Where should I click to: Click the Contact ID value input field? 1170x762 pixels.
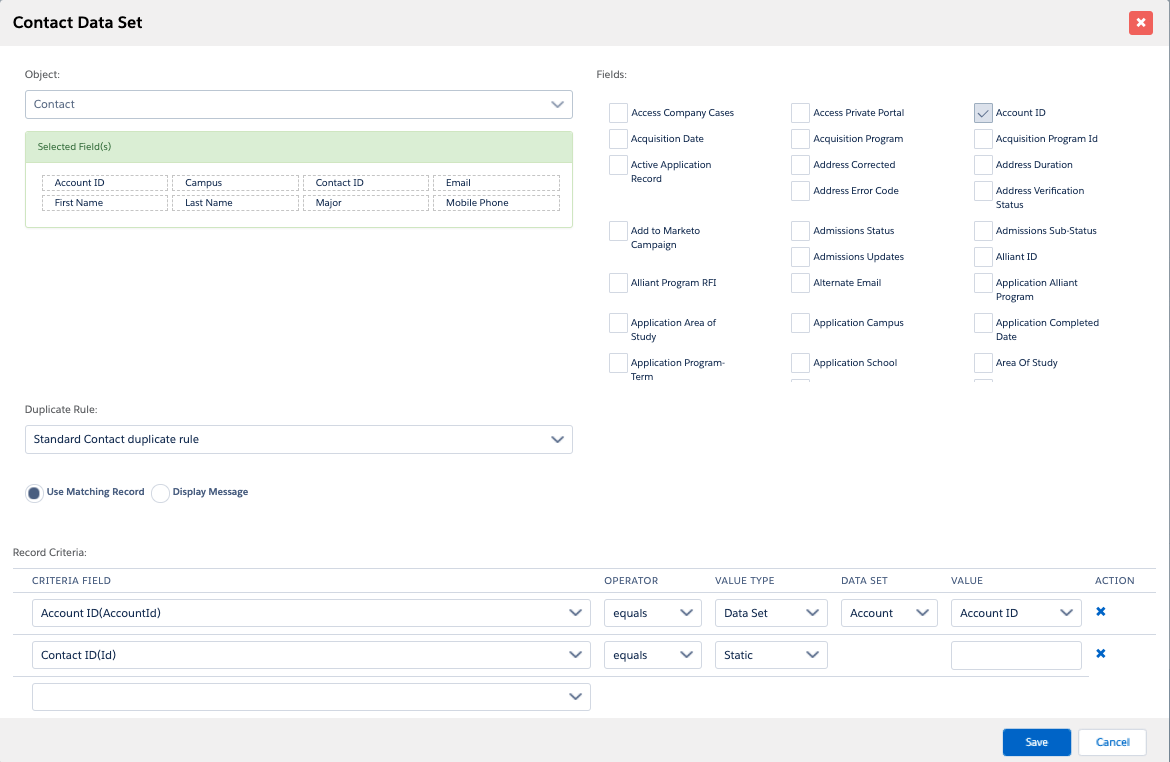point(1016,655)
